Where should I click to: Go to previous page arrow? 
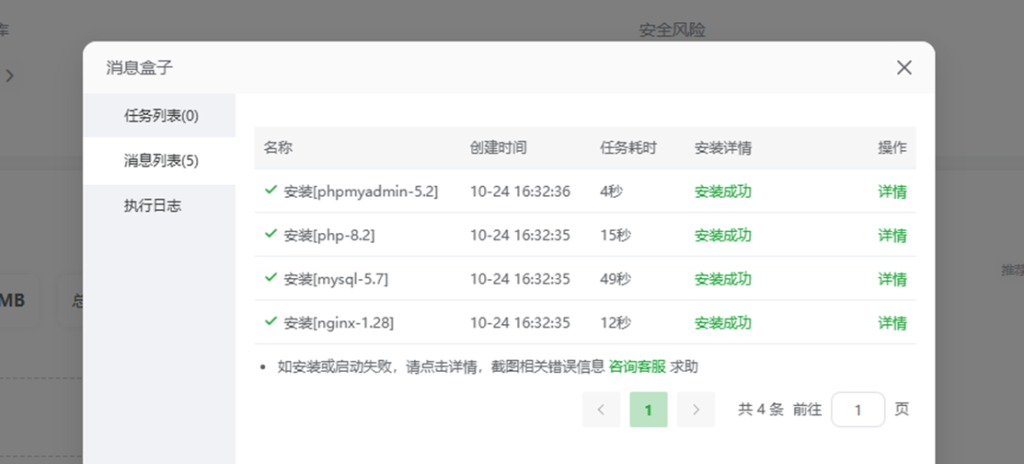(601, 409)
